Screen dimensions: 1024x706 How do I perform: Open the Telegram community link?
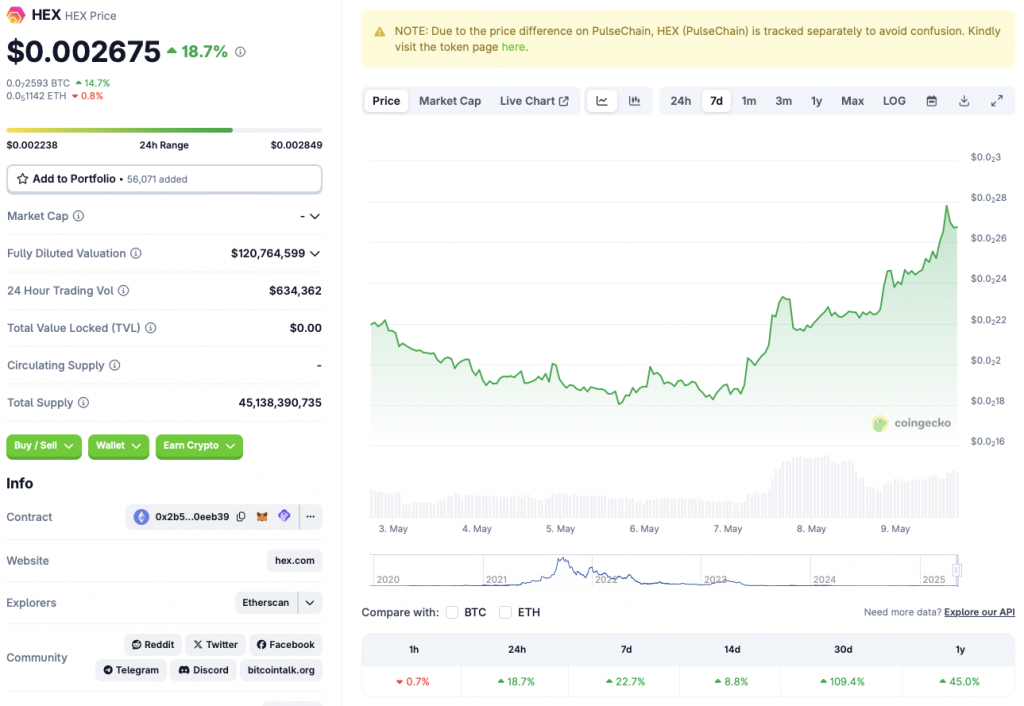pos(131,670)
